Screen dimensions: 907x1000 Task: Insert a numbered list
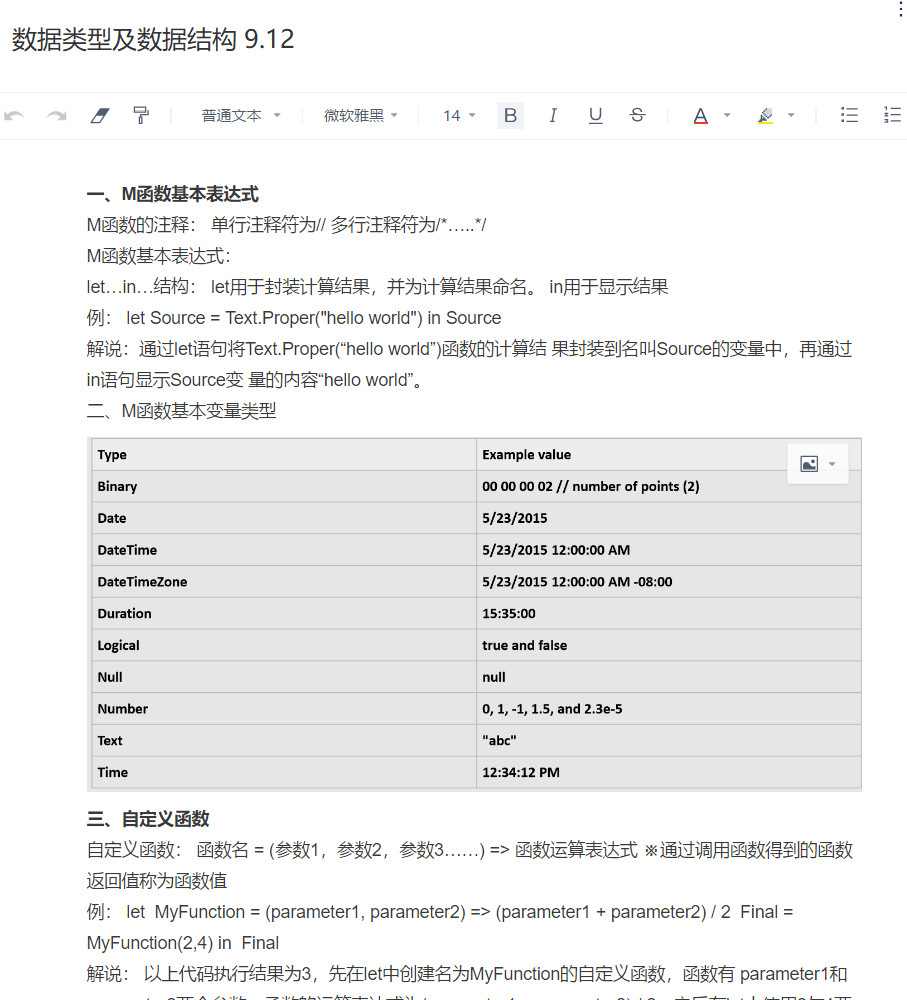[x=892, y=115]
